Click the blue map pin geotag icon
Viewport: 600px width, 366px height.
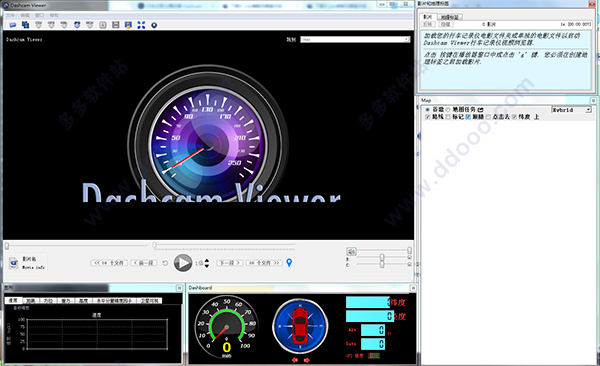click(289, 263)
